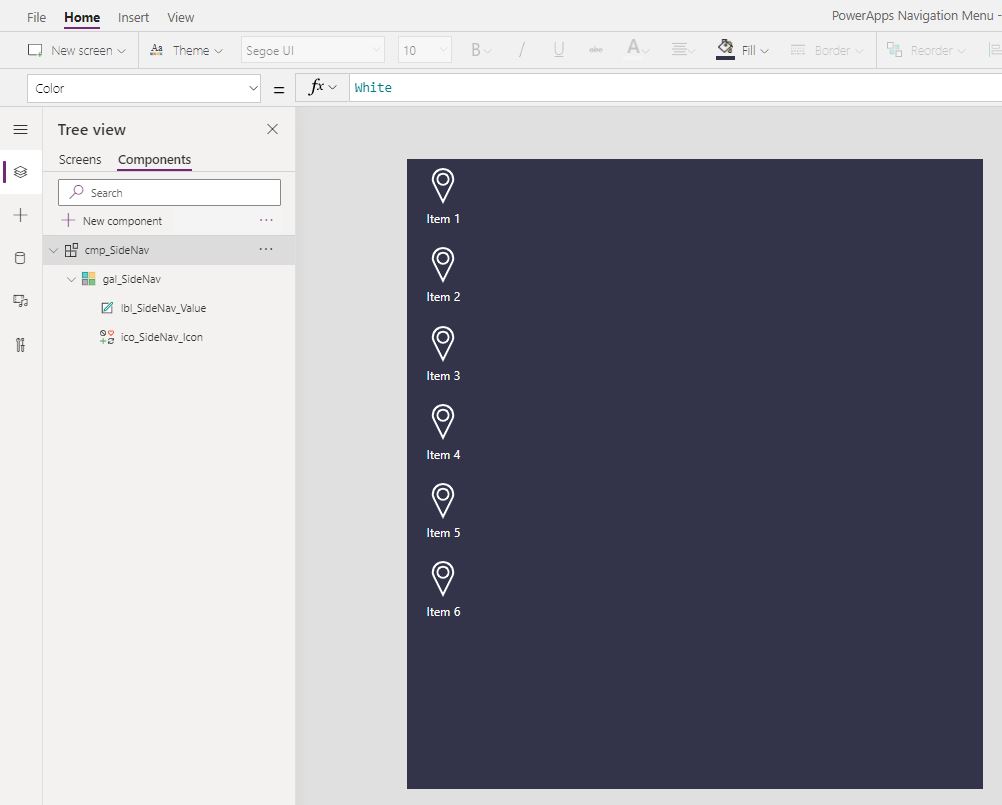1002x805 pixels.
Task: Open the hamburger menu in left rail
Action: (x=20, y=130)
